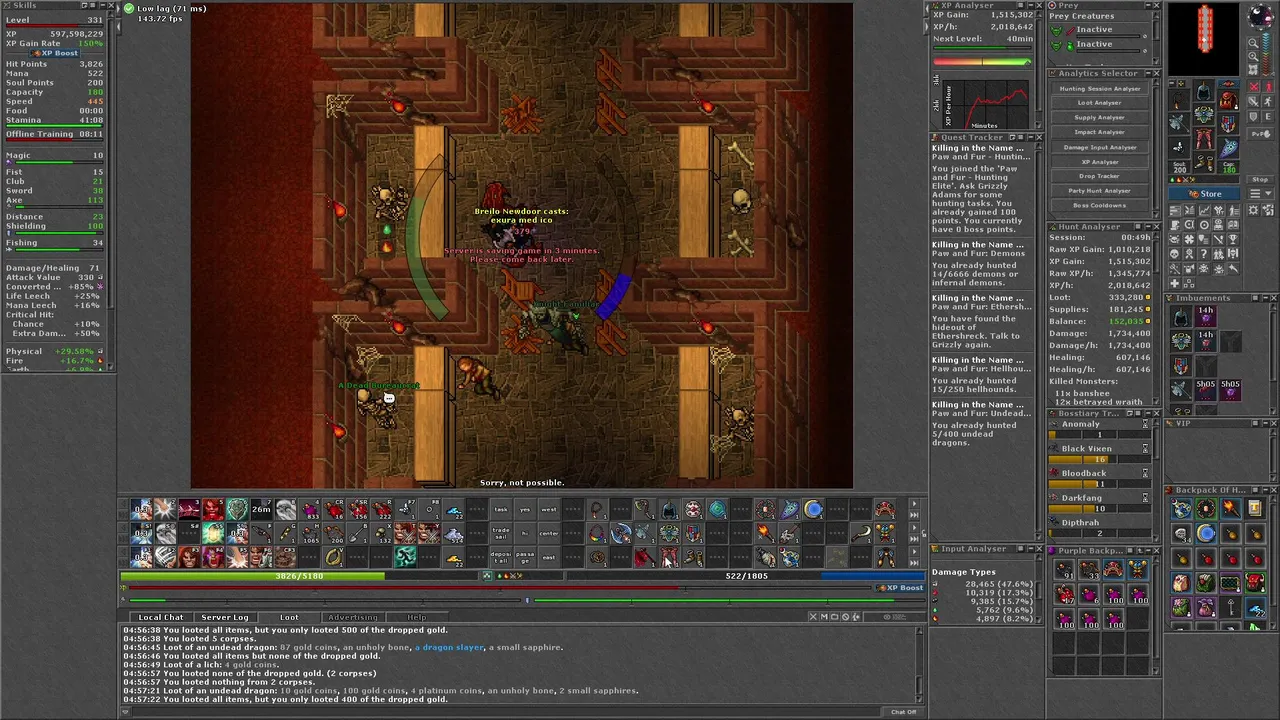
Task: Click the 'task' hotkey button
Action: [x=501, y=509]
